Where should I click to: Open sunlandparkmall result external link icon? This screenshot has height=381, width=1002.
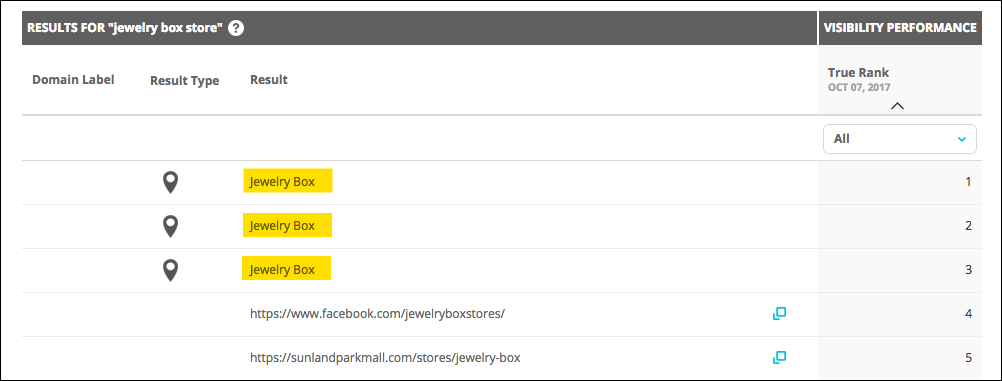[x=779, y=357]
